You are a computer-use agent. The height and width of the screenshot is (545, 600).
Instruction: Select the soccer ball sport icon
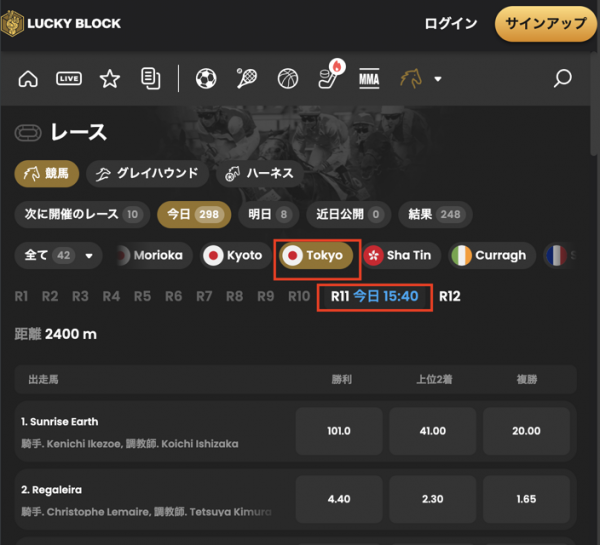206,79
